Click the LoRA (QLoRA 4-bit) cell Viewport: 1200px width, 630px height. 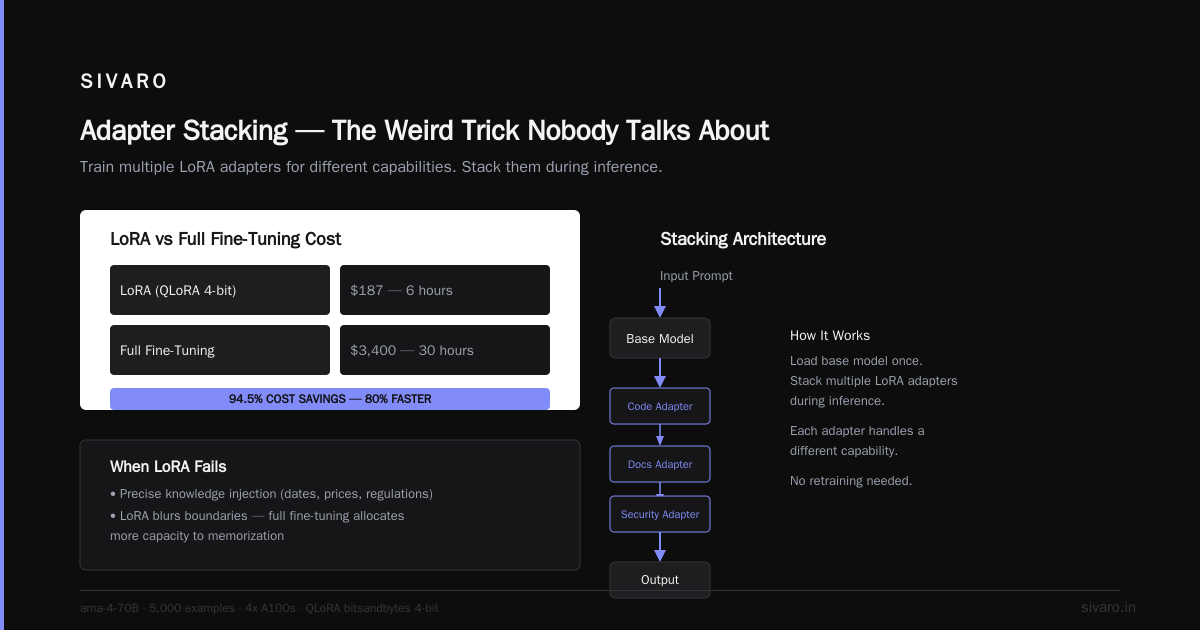tap(220, 290)
